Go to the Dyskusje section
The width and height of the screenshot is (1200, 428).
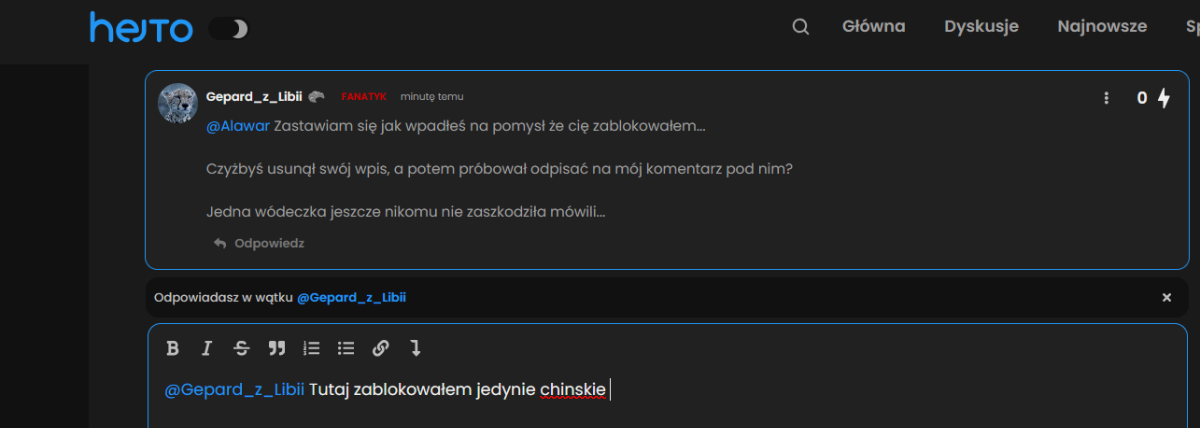(x=981, y=27)
